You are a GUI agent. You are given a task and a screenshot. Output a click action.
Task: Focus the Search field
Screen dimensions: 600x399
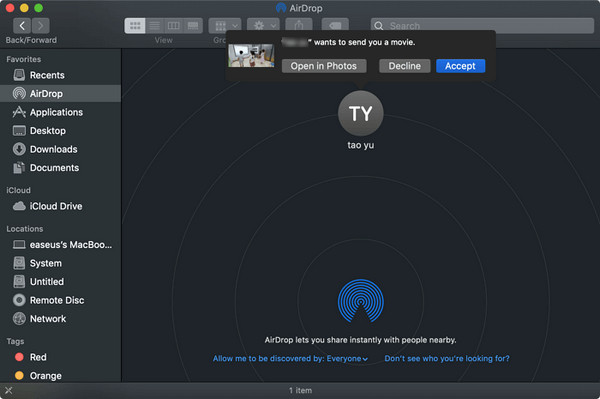point(482,26)
